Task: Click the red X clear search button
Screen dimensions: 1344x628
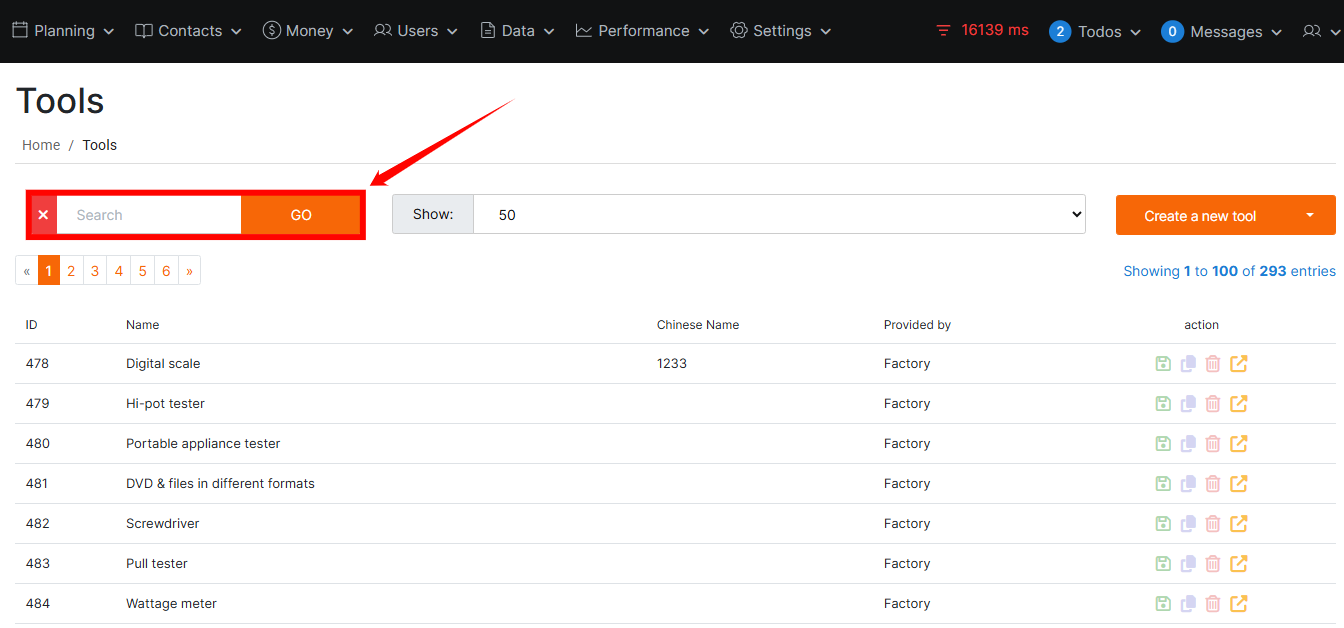Action: point(43,215)
